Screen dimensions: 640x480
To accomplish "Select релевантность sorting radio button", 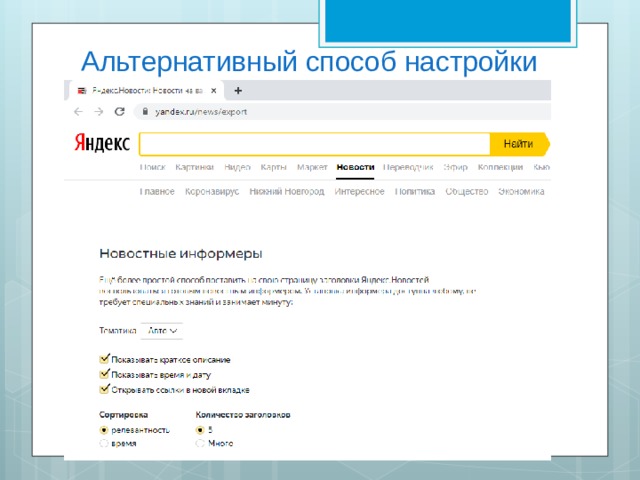I will coord(104,430).
